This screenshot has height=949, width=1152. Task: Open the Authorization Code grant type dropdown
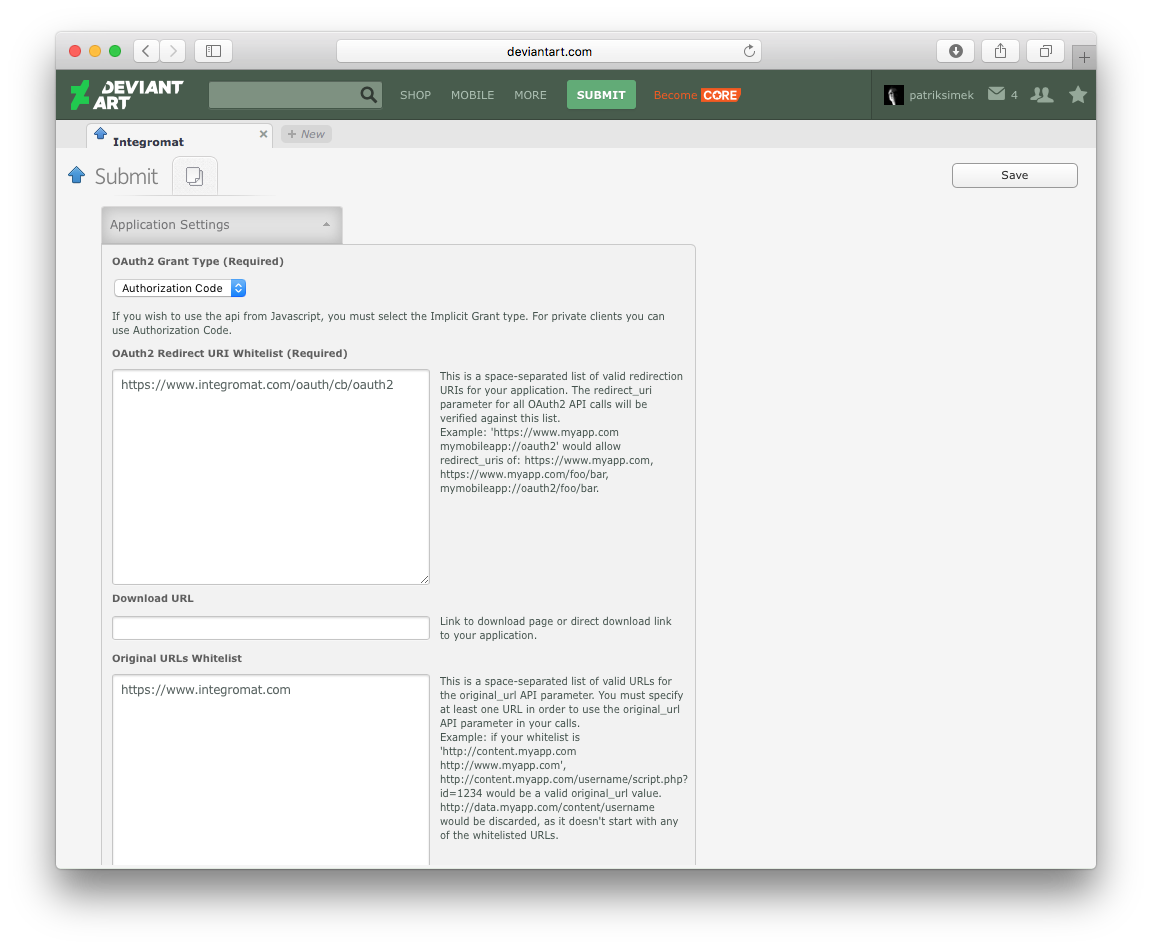179,288
